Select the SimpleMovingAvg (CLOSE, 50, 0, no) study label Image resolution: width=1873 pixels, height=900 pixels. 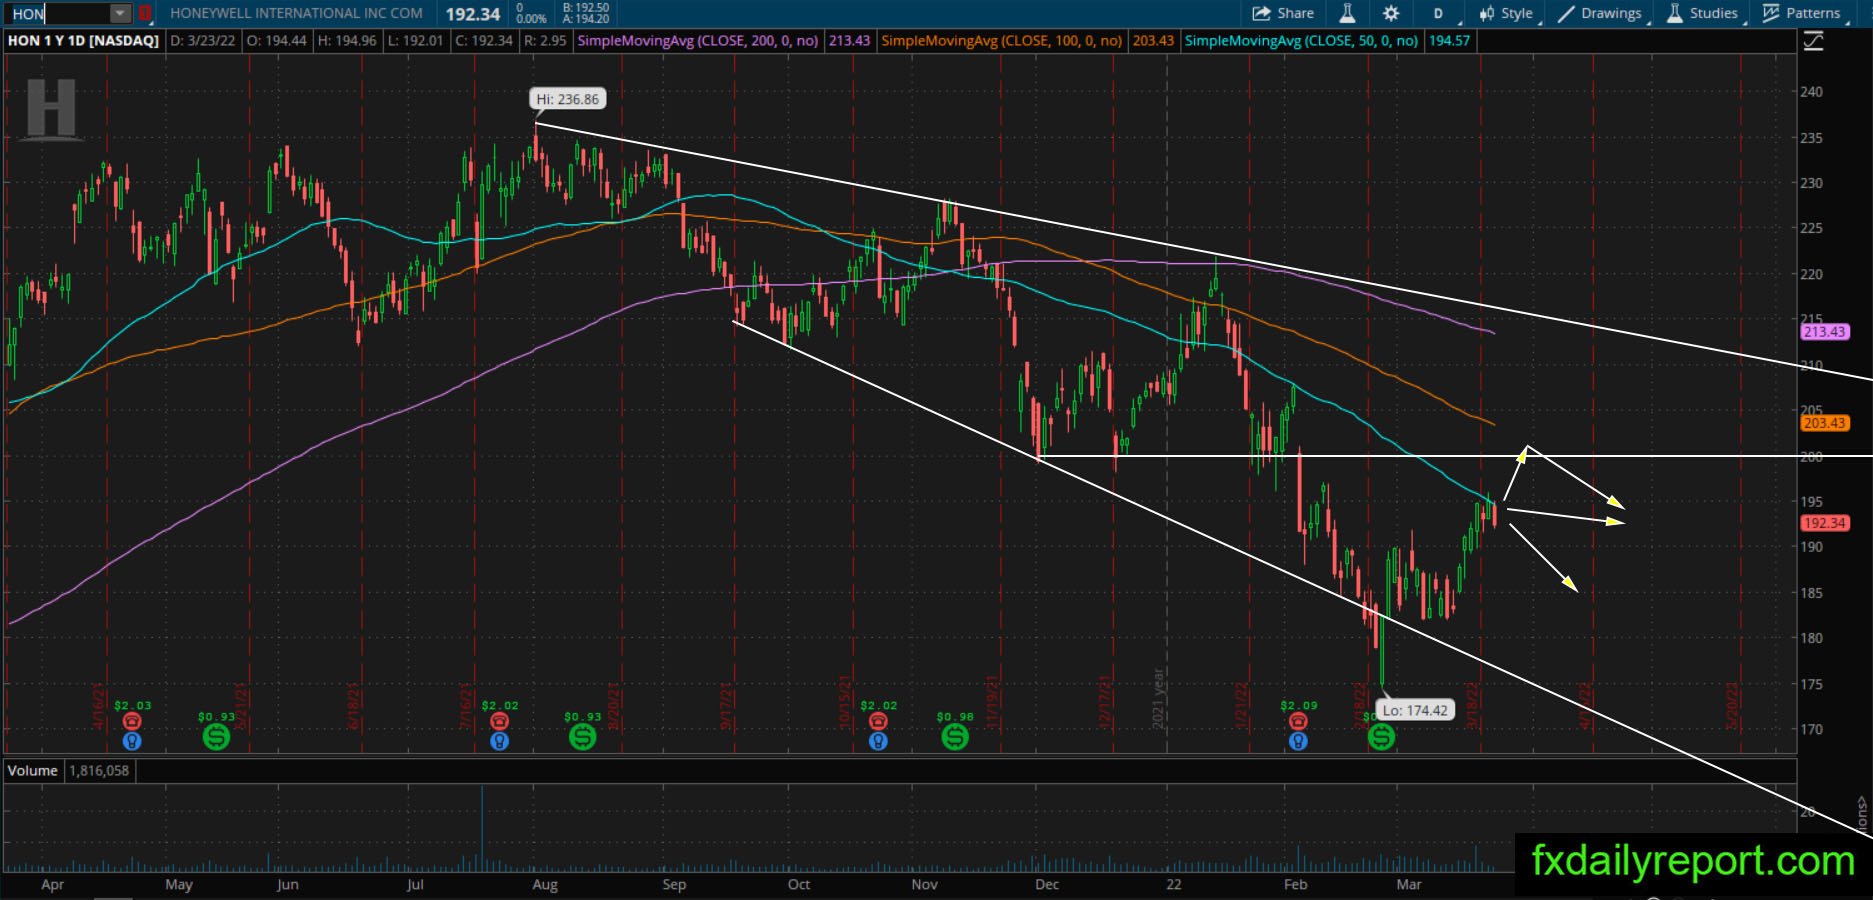pyautogui.click(x=1301, y=41)
